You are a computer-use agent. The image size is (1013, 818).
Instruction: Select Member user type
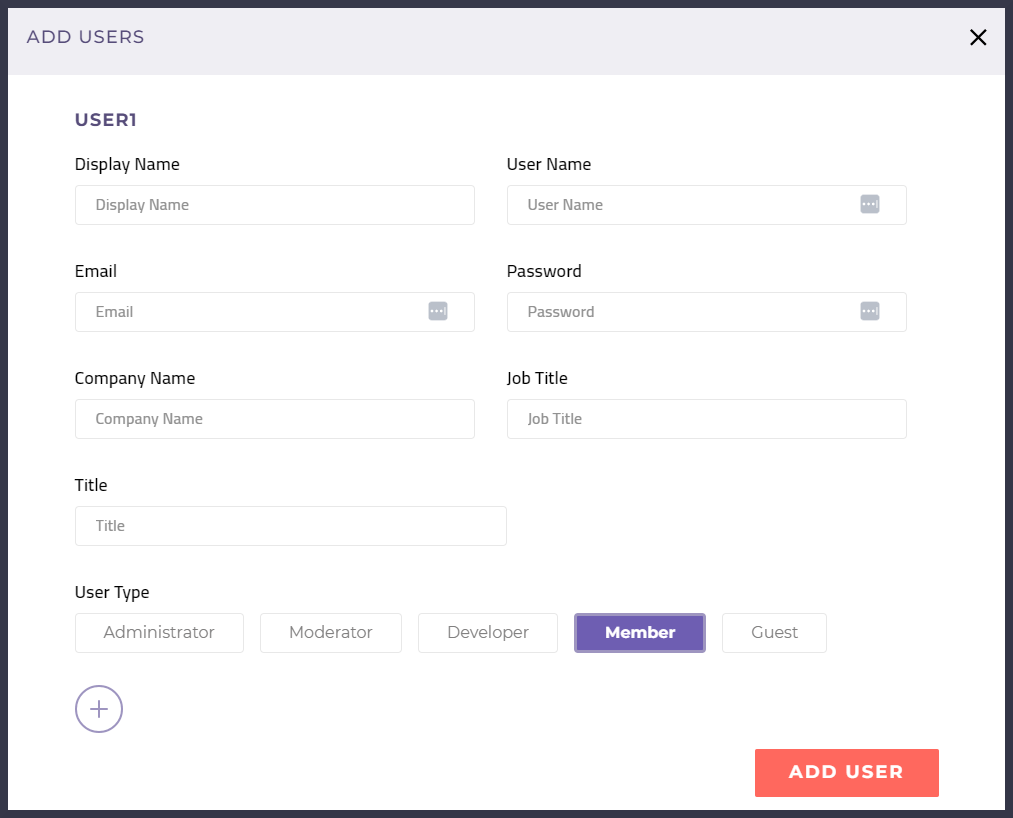(x=639, y=633)
